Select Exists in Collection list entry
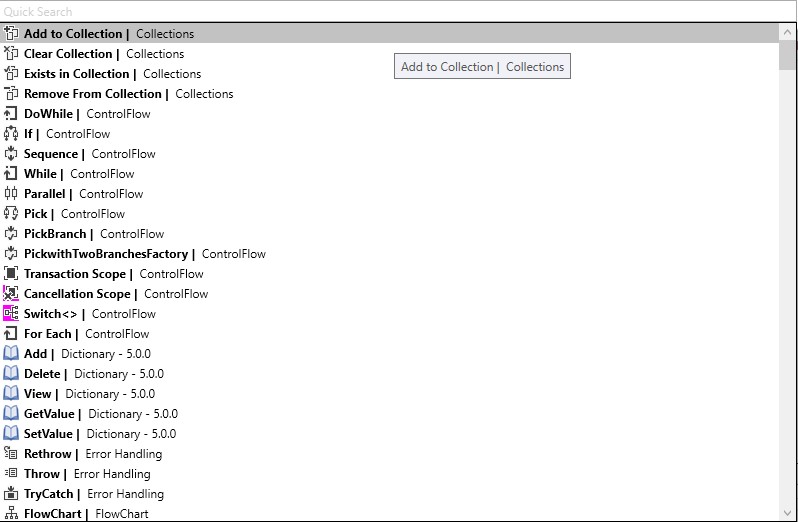798x522 pixels. pyautogui.click(x=112, y=74)
